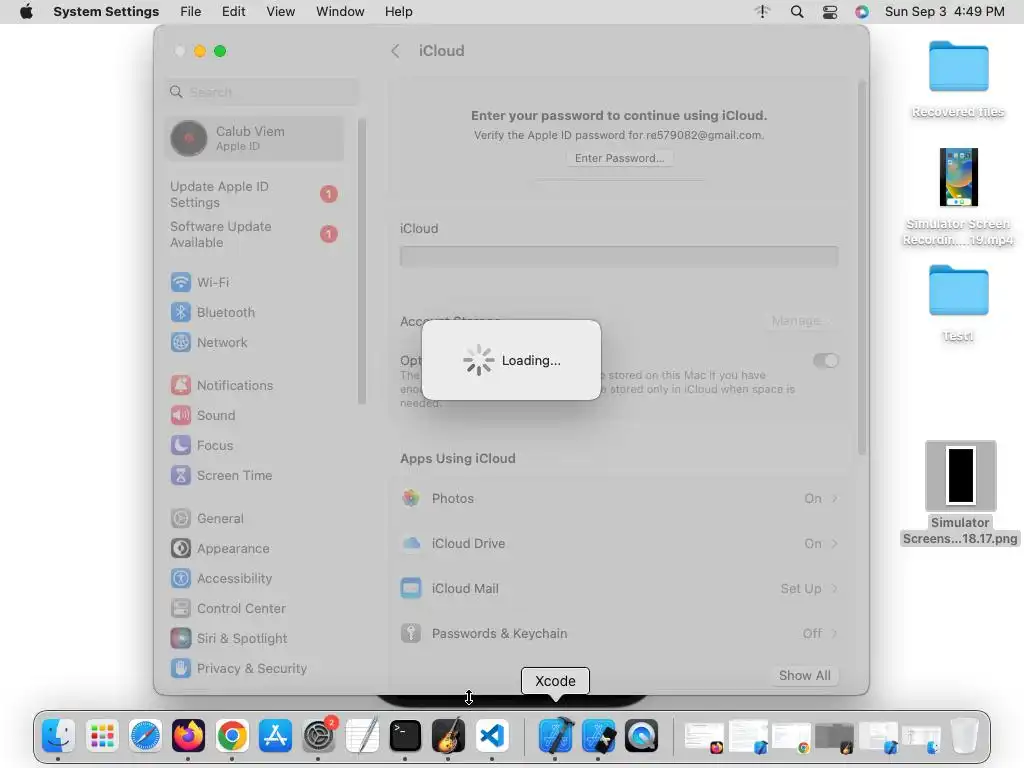Click System Settings icon in the Dock
The image size is (1024, 768).
click(x=319, y=735)
